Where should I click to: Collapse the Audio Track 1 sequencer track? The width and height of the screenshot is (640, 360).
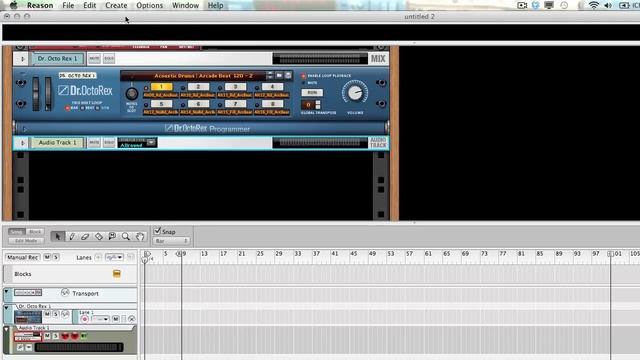click(7, 329)
